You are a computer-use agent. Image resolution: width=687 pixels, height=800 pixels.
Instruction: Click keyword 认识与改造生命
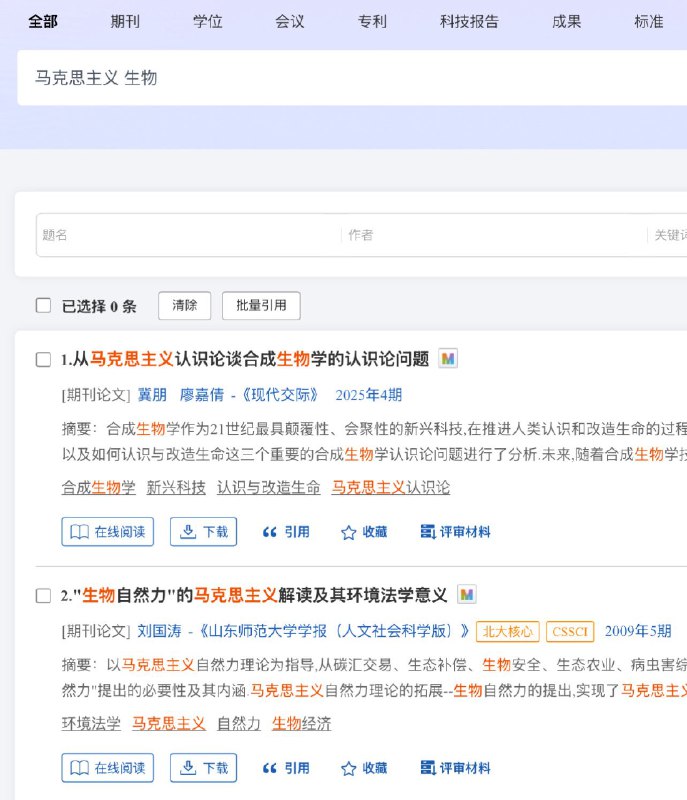(268, 488)
